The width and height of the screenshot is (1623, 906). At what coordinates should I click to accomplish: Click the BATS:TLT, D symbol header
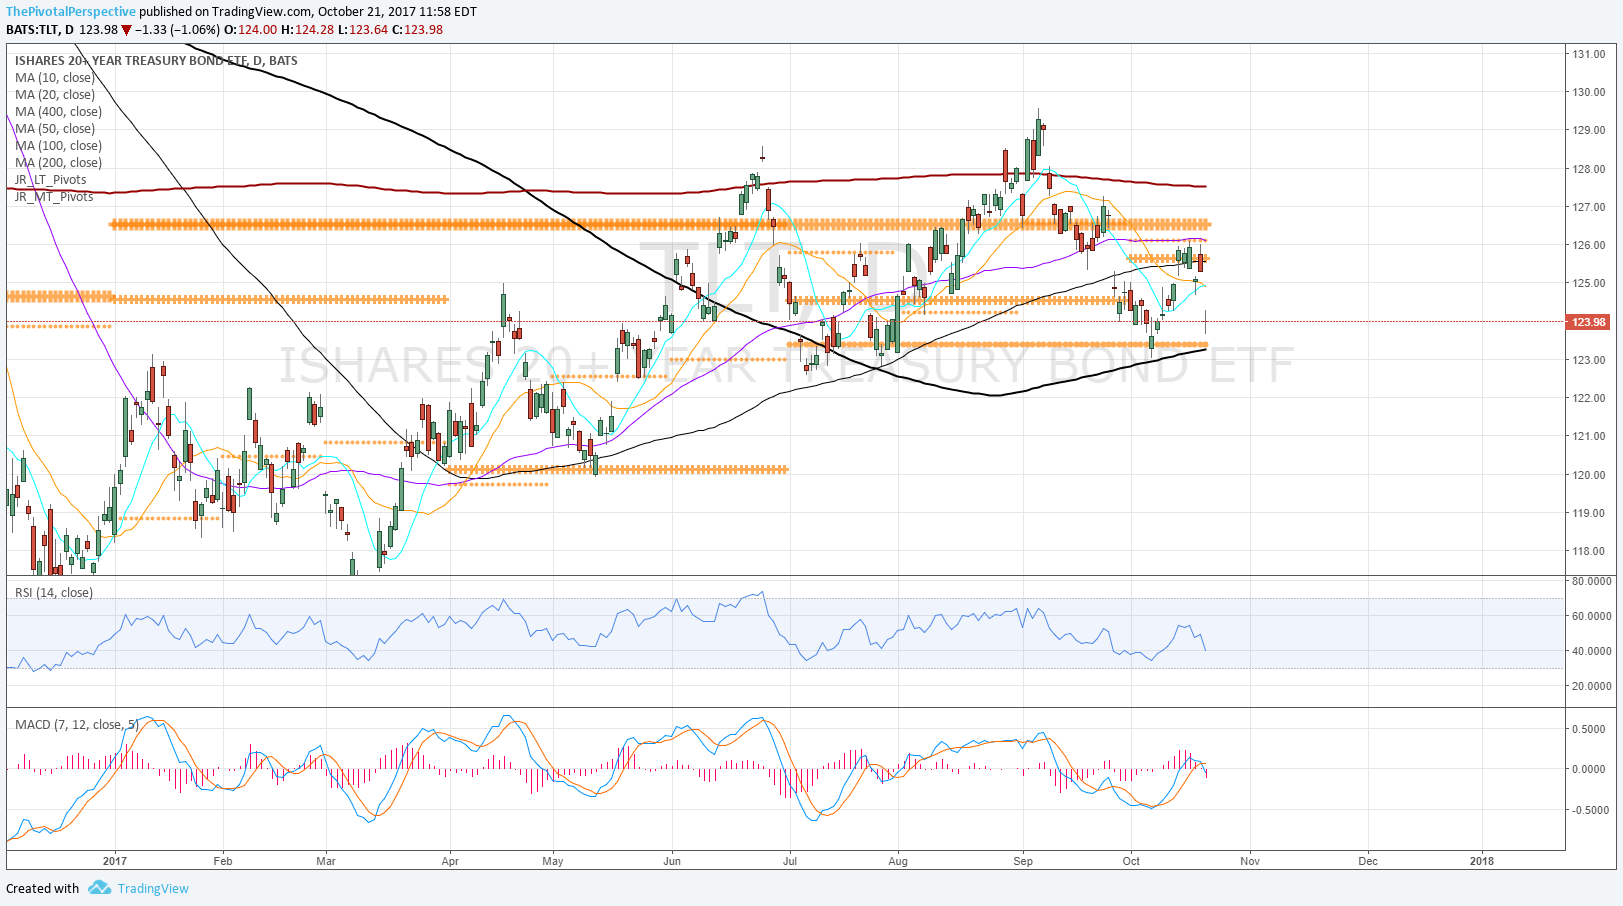tap(39, 29)
